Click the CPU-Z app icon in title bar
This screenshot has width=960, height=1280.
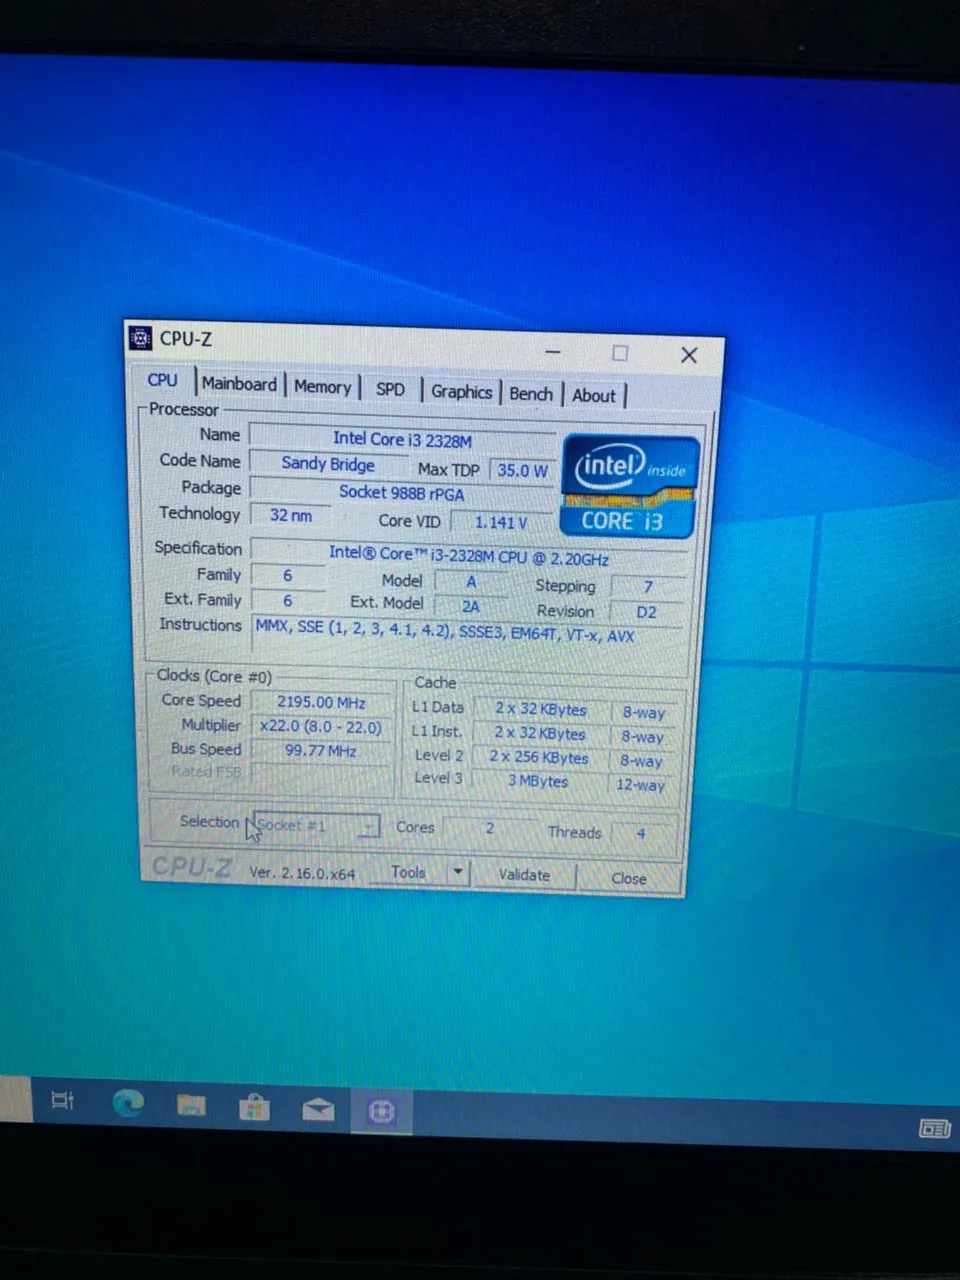click(x=141, y=338)
